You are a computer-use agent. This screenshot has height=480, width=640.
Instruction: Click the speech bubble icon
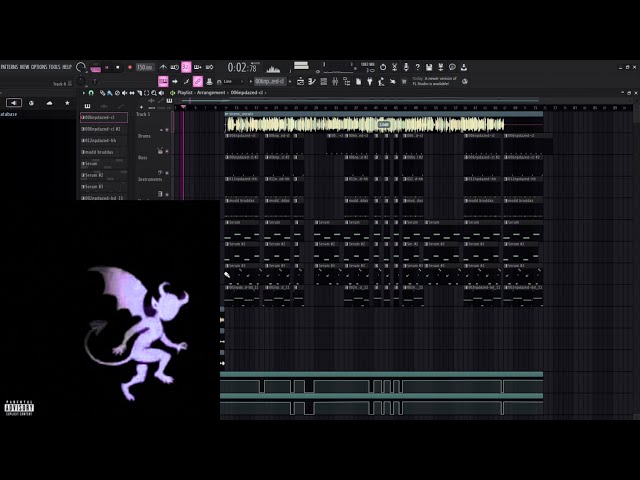(x=452, y=67)
